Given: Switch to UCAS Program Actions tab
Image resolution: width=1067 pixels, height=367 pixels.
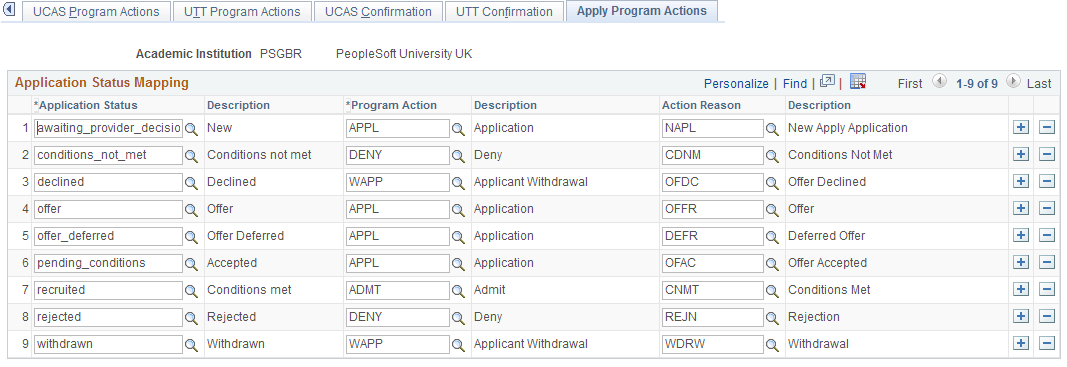Looking at the screenshot, I should coord(96,12).
